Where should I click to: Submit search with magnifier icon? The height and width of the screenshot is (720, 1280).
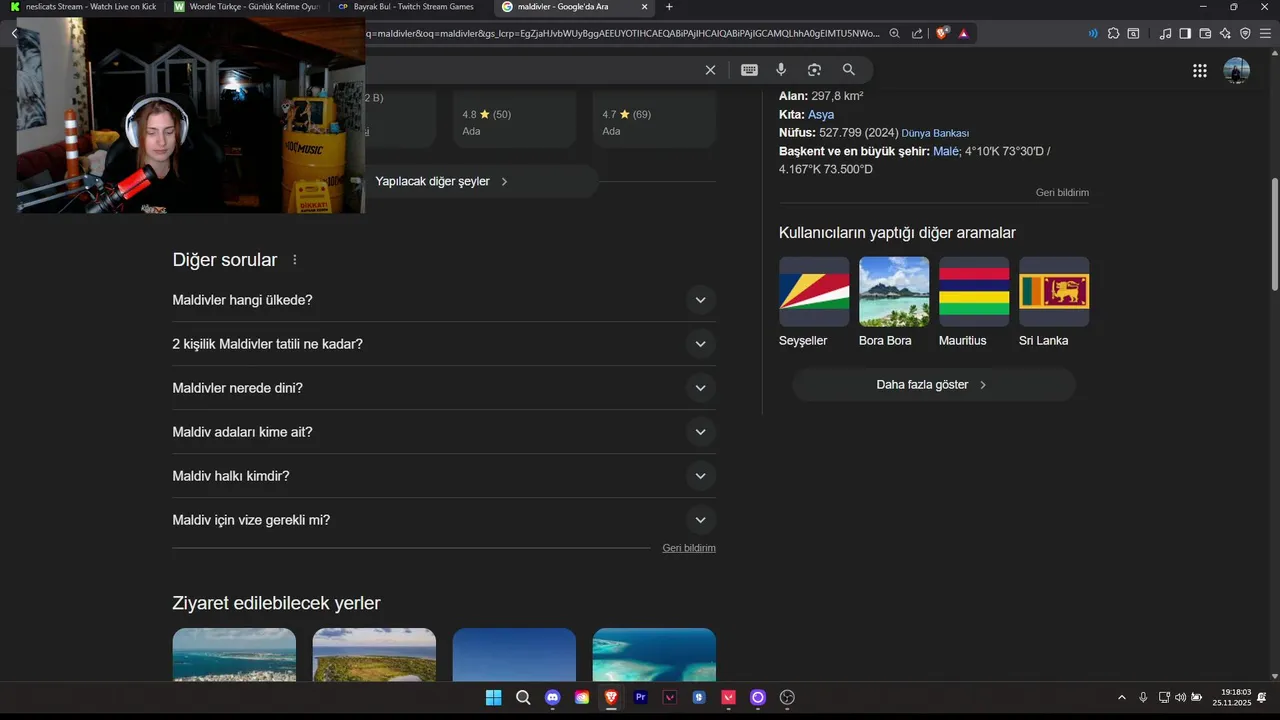click(848, 70)
